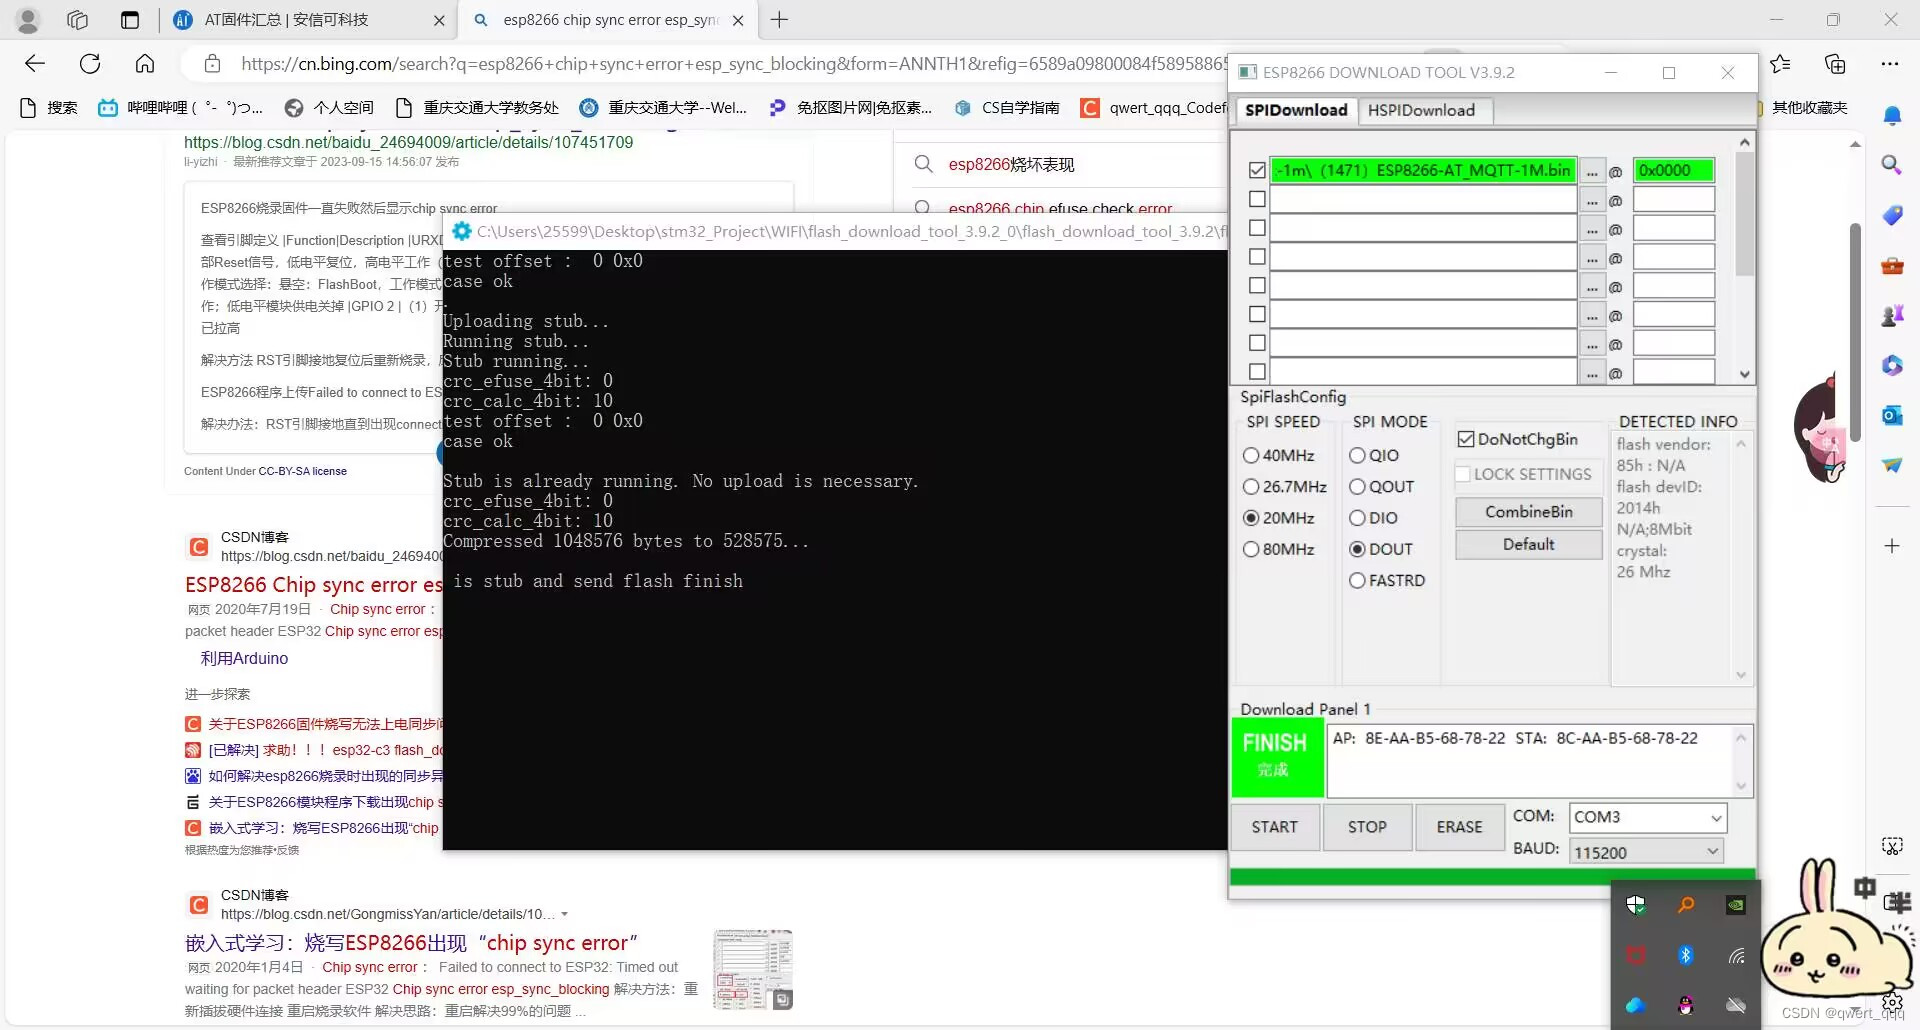Uncheck the ESP8266-AT_MQTT-1M.bin row checkbox
Image resolution: width=1920 pixels, height=1030 pixels.
1258,171
